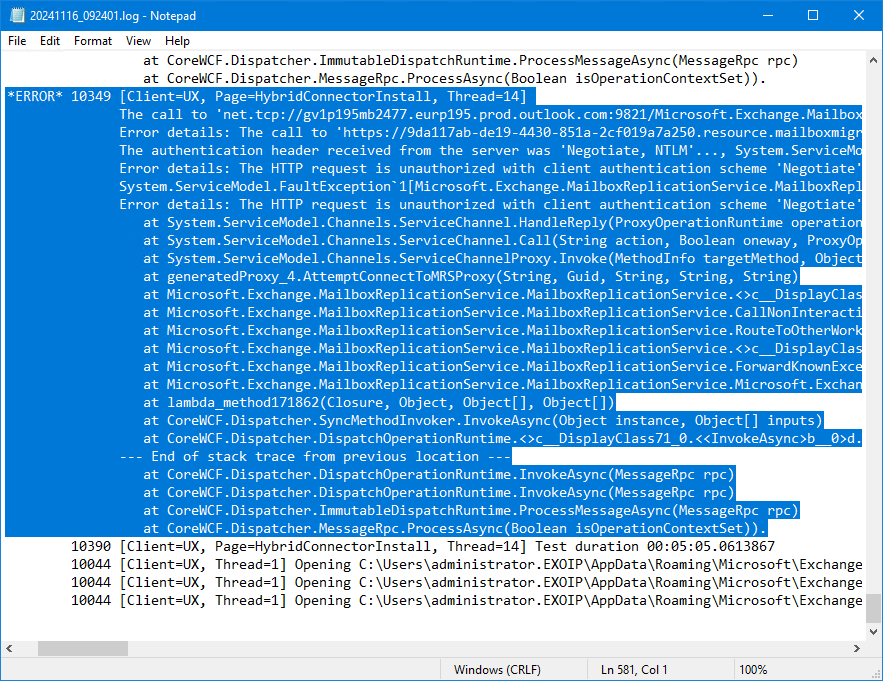Screen dimensions: 883x681
Task: Click the vertical scrollbar thumb
Action: [x=873, y=609]
